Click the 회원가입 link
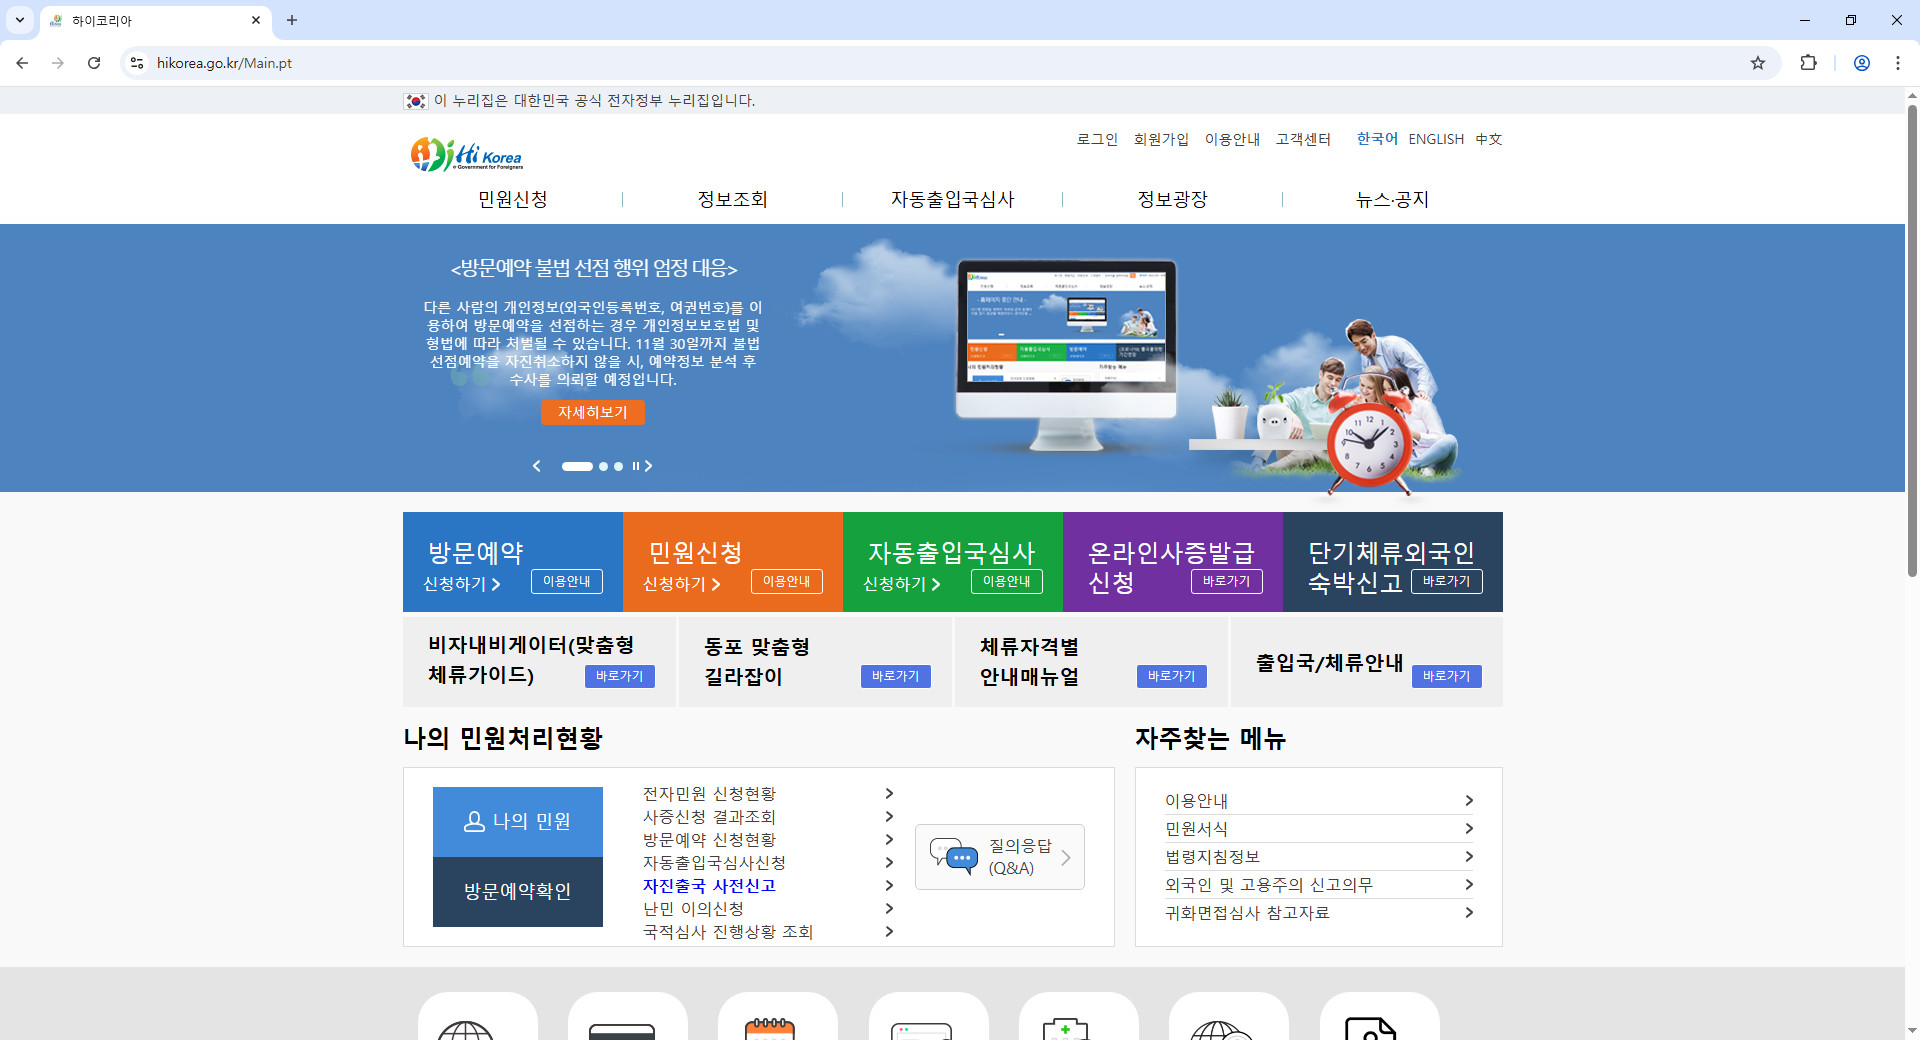Viewport: 1920px width, 1040px height. coord(1161,139)
